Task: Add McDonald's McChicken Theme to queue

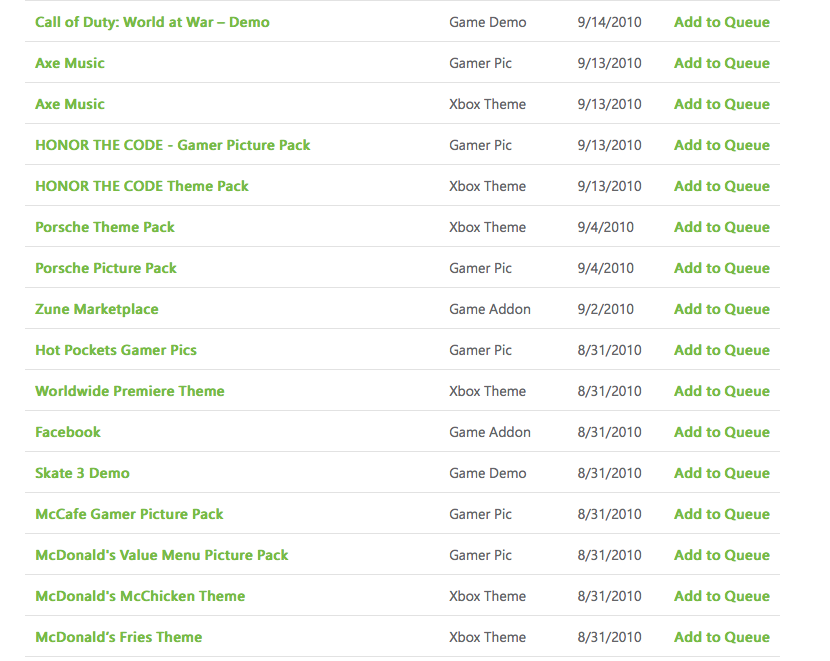Action: [x=721, y=596]
